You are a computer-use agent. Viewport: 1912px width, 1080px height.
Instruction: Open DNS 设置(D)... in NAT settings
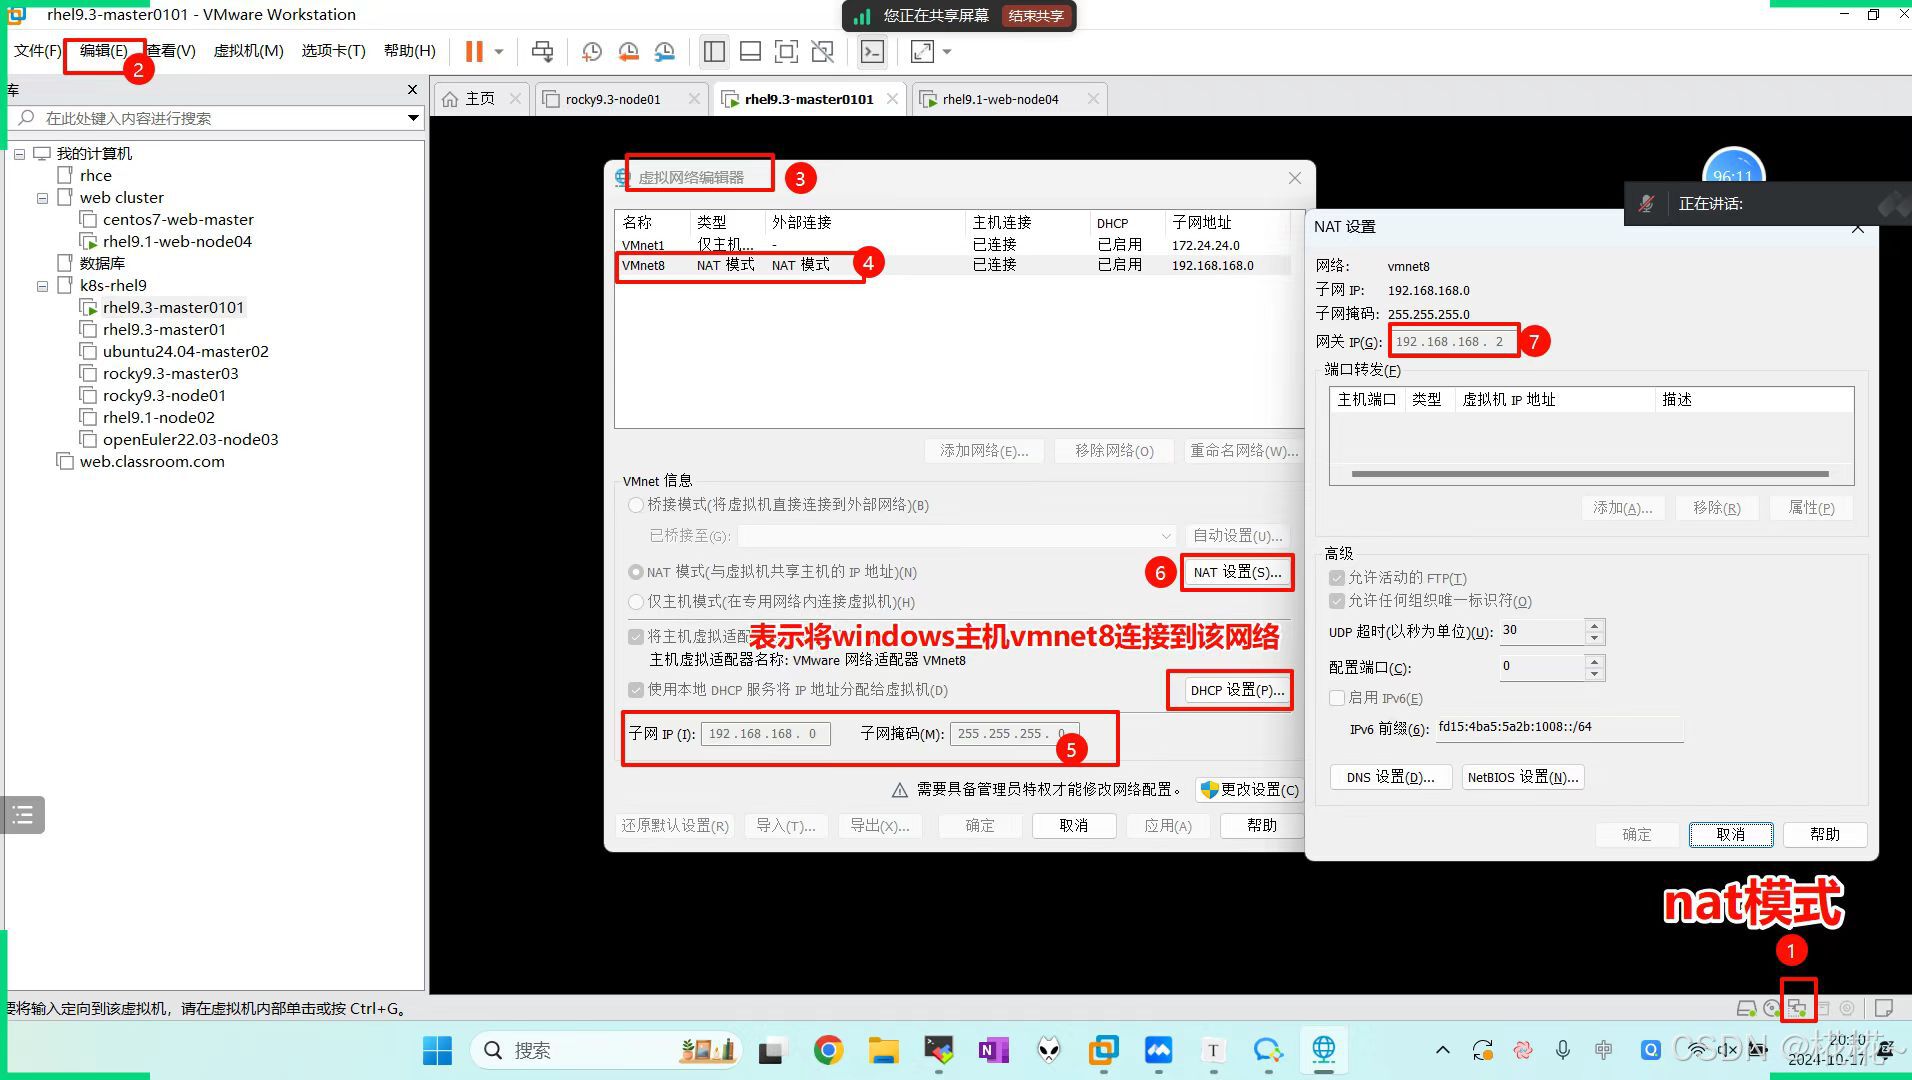pos(1390,777)
